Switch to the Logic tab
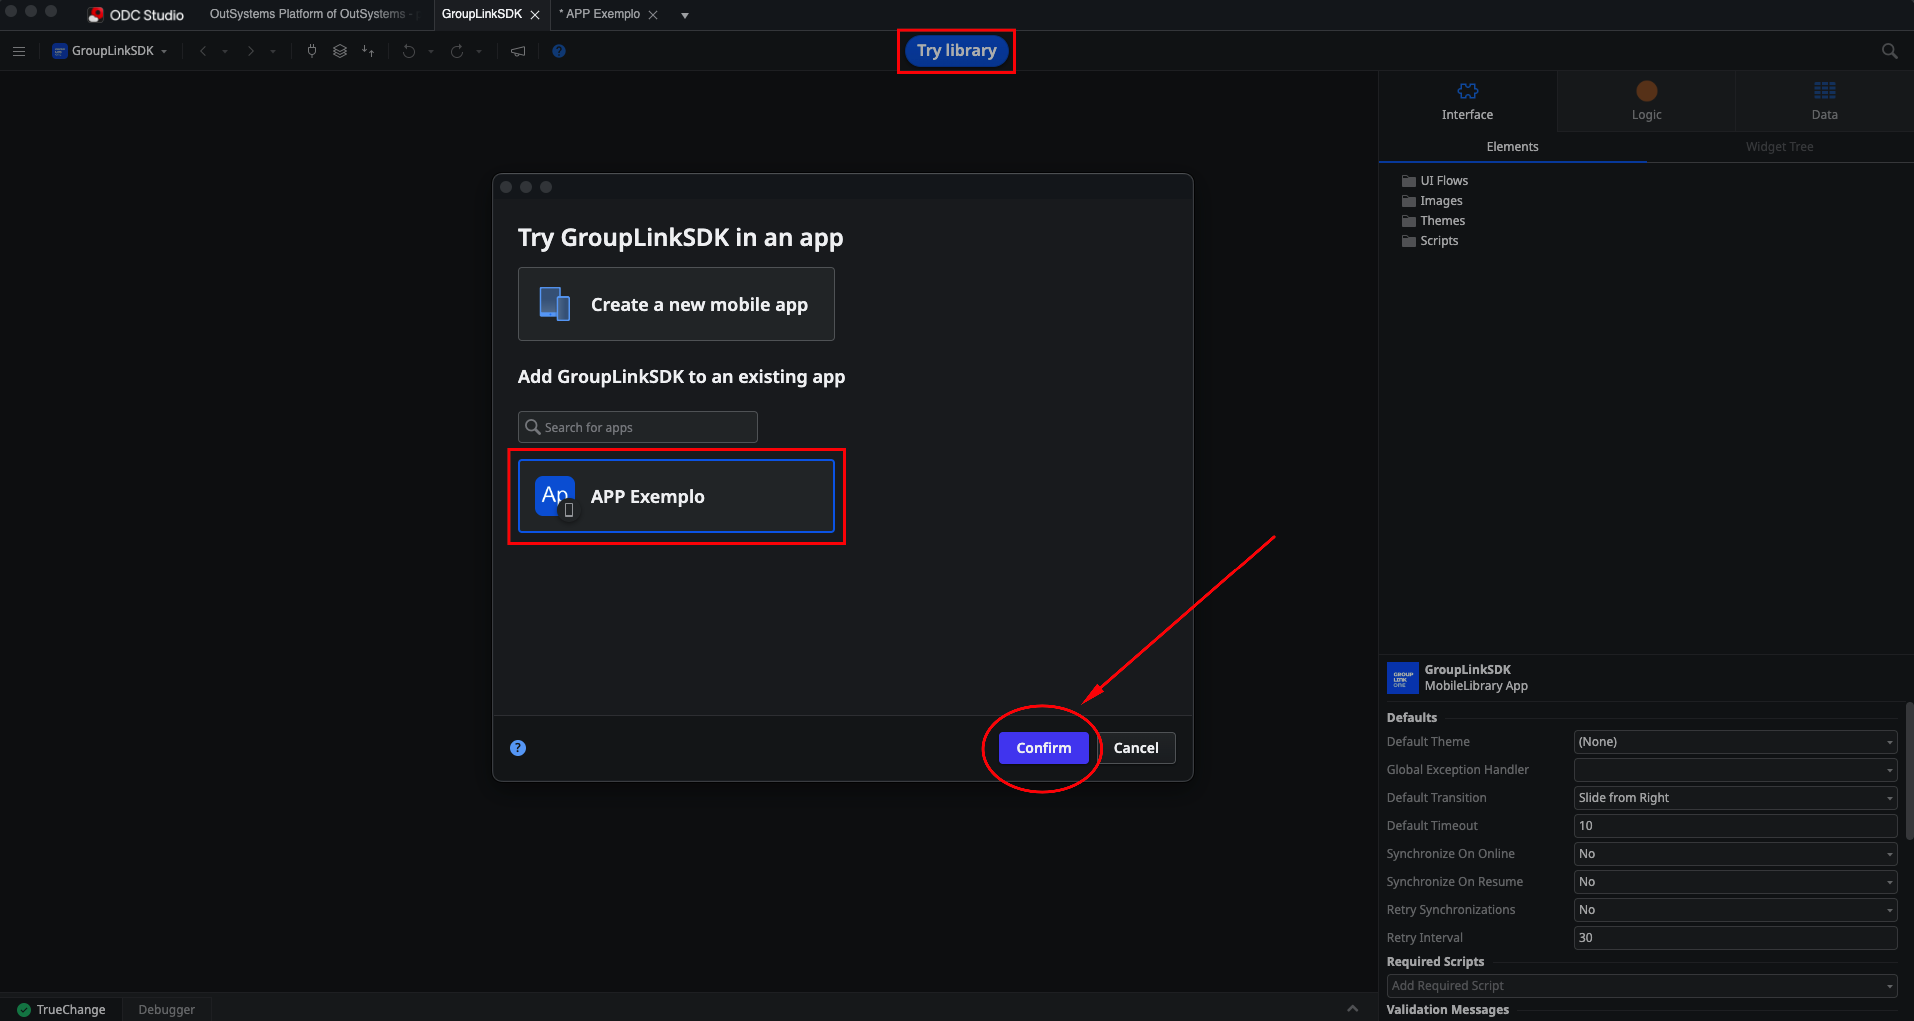This screenshot has width=1914, height=1021. (x=1644, y=101)
